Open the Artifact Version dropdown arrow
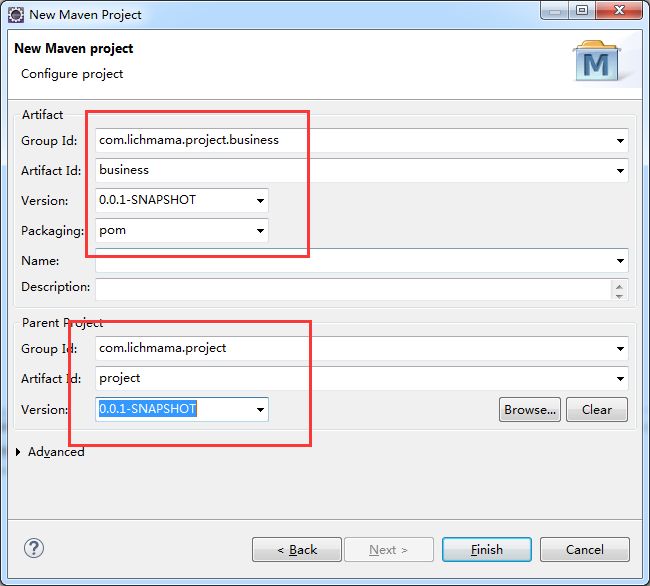Viewport: 650px width, 586px height. (x=260, y=201)
